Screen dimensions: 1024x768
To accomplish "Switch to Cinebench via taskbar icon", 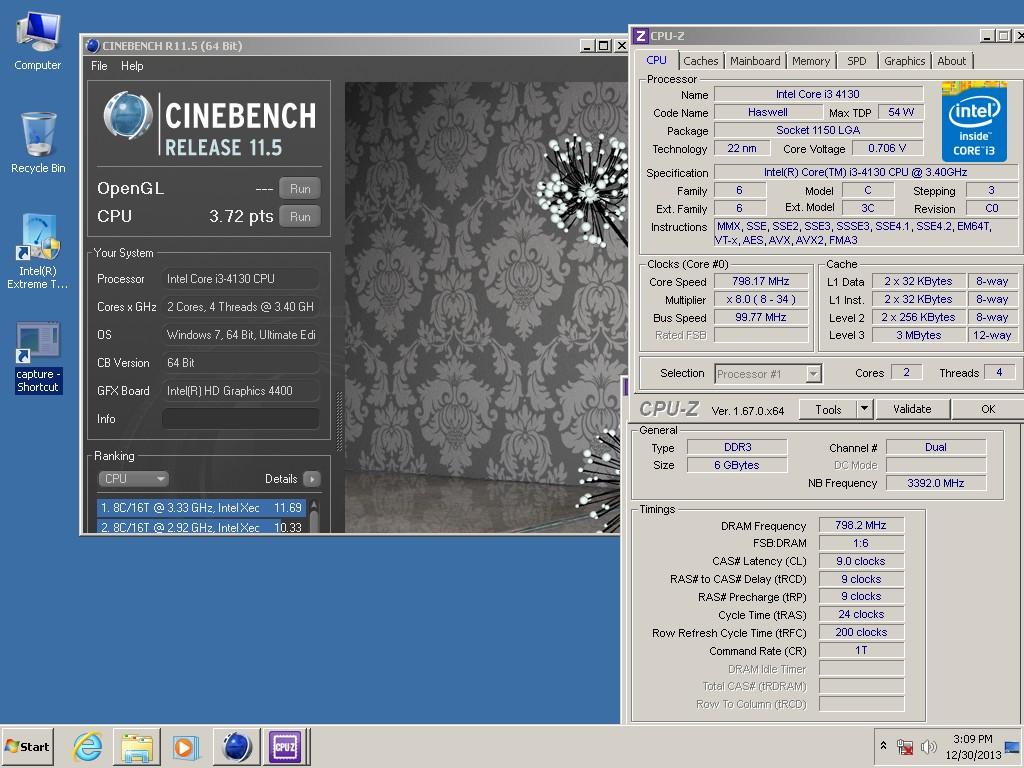I will click(236, 746).
